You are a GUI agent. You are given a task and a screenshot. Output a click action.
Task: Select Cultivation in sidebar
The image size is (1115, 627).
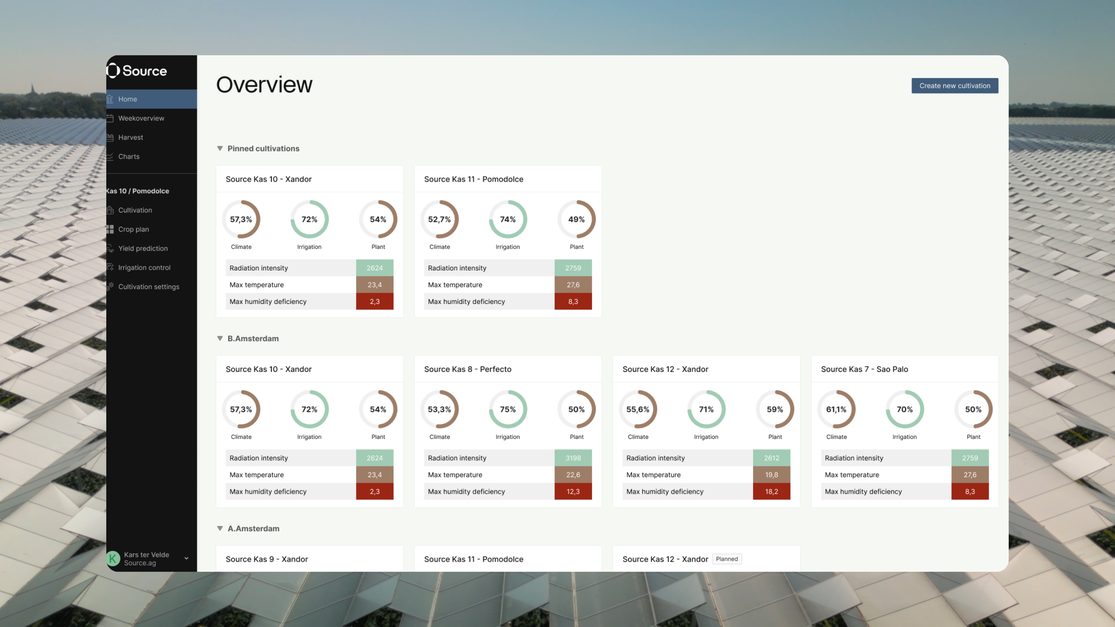click(135, 210)
